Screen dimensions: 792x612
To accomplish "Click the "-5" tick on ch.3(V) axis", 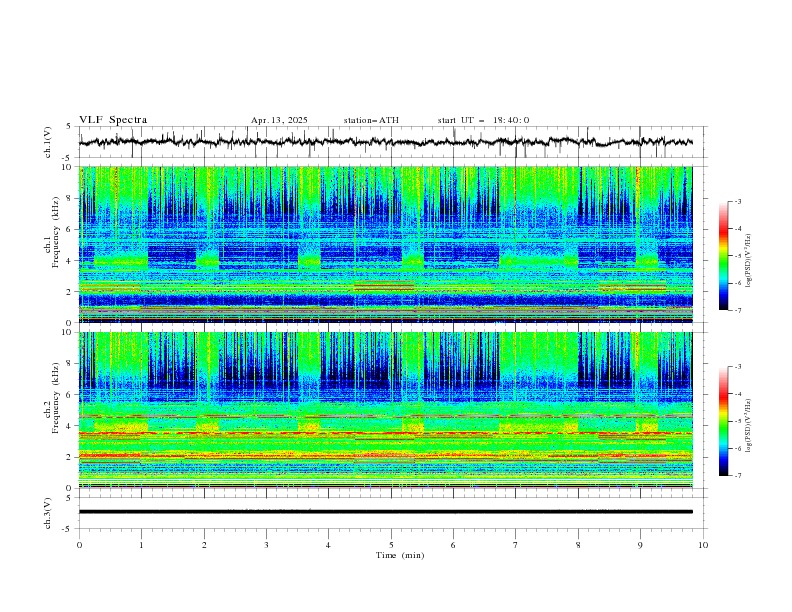I will pos(67,529).
